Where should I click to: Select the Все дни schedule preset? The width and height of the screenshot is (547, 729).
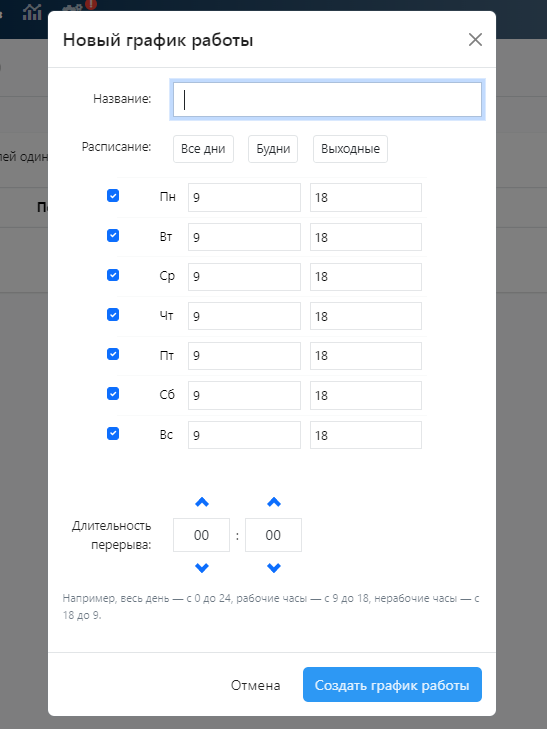(x=203, y=149)
